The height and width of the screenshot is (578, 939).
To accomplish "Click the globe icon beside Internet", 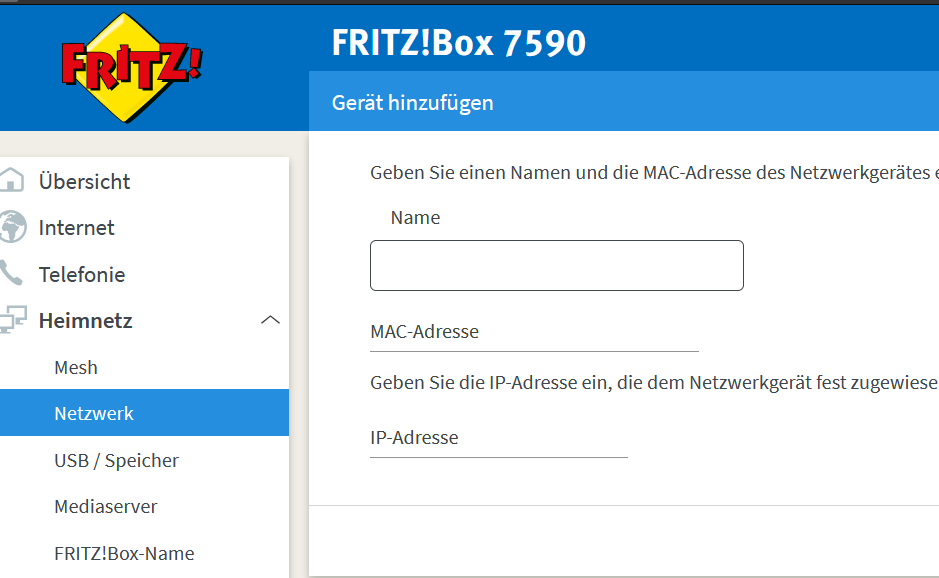I will tap(13, 227).
